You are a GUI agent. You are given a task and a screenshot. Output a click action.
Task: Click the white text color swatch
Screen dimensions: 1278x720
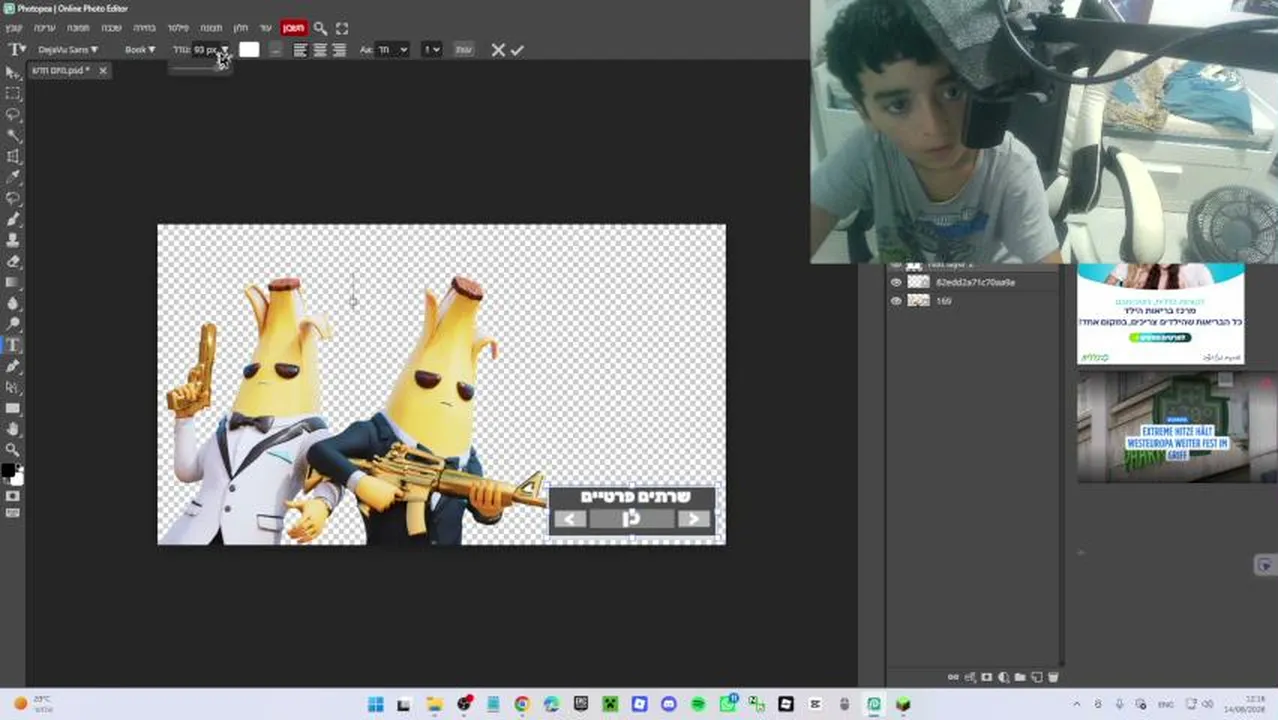[x=249, y=49]
